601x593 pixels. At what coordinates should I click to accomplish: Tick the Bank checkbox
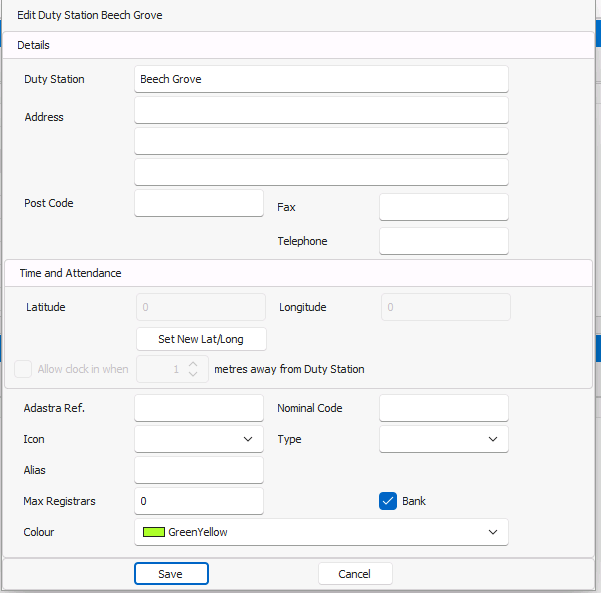(389, 501)
